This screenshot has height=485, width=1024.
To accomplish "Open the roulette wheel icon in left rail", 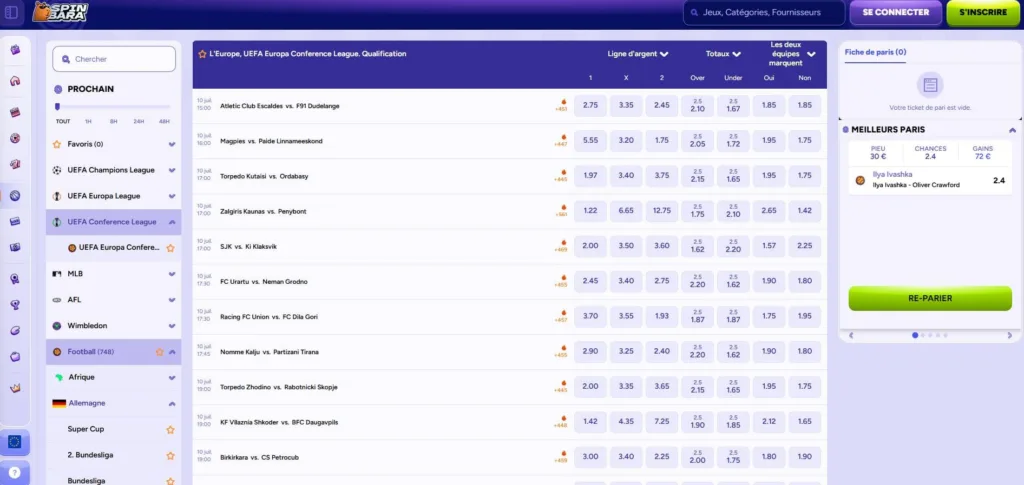I will 15,138.
